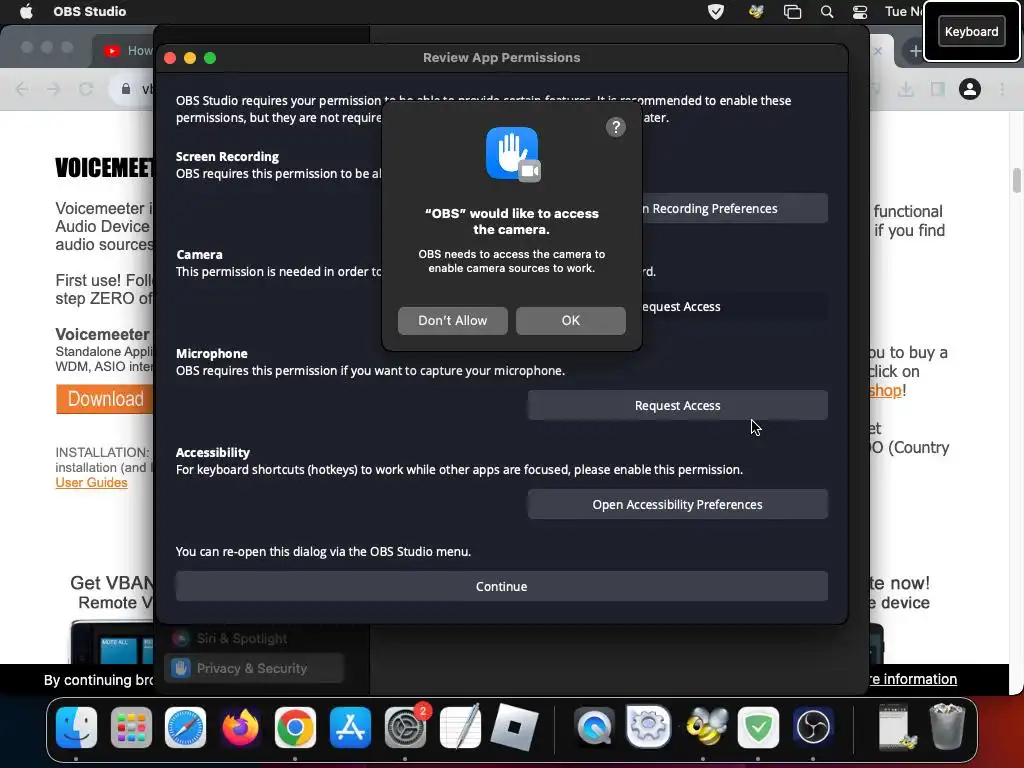Toggle Chrome side panel icon

938,89
